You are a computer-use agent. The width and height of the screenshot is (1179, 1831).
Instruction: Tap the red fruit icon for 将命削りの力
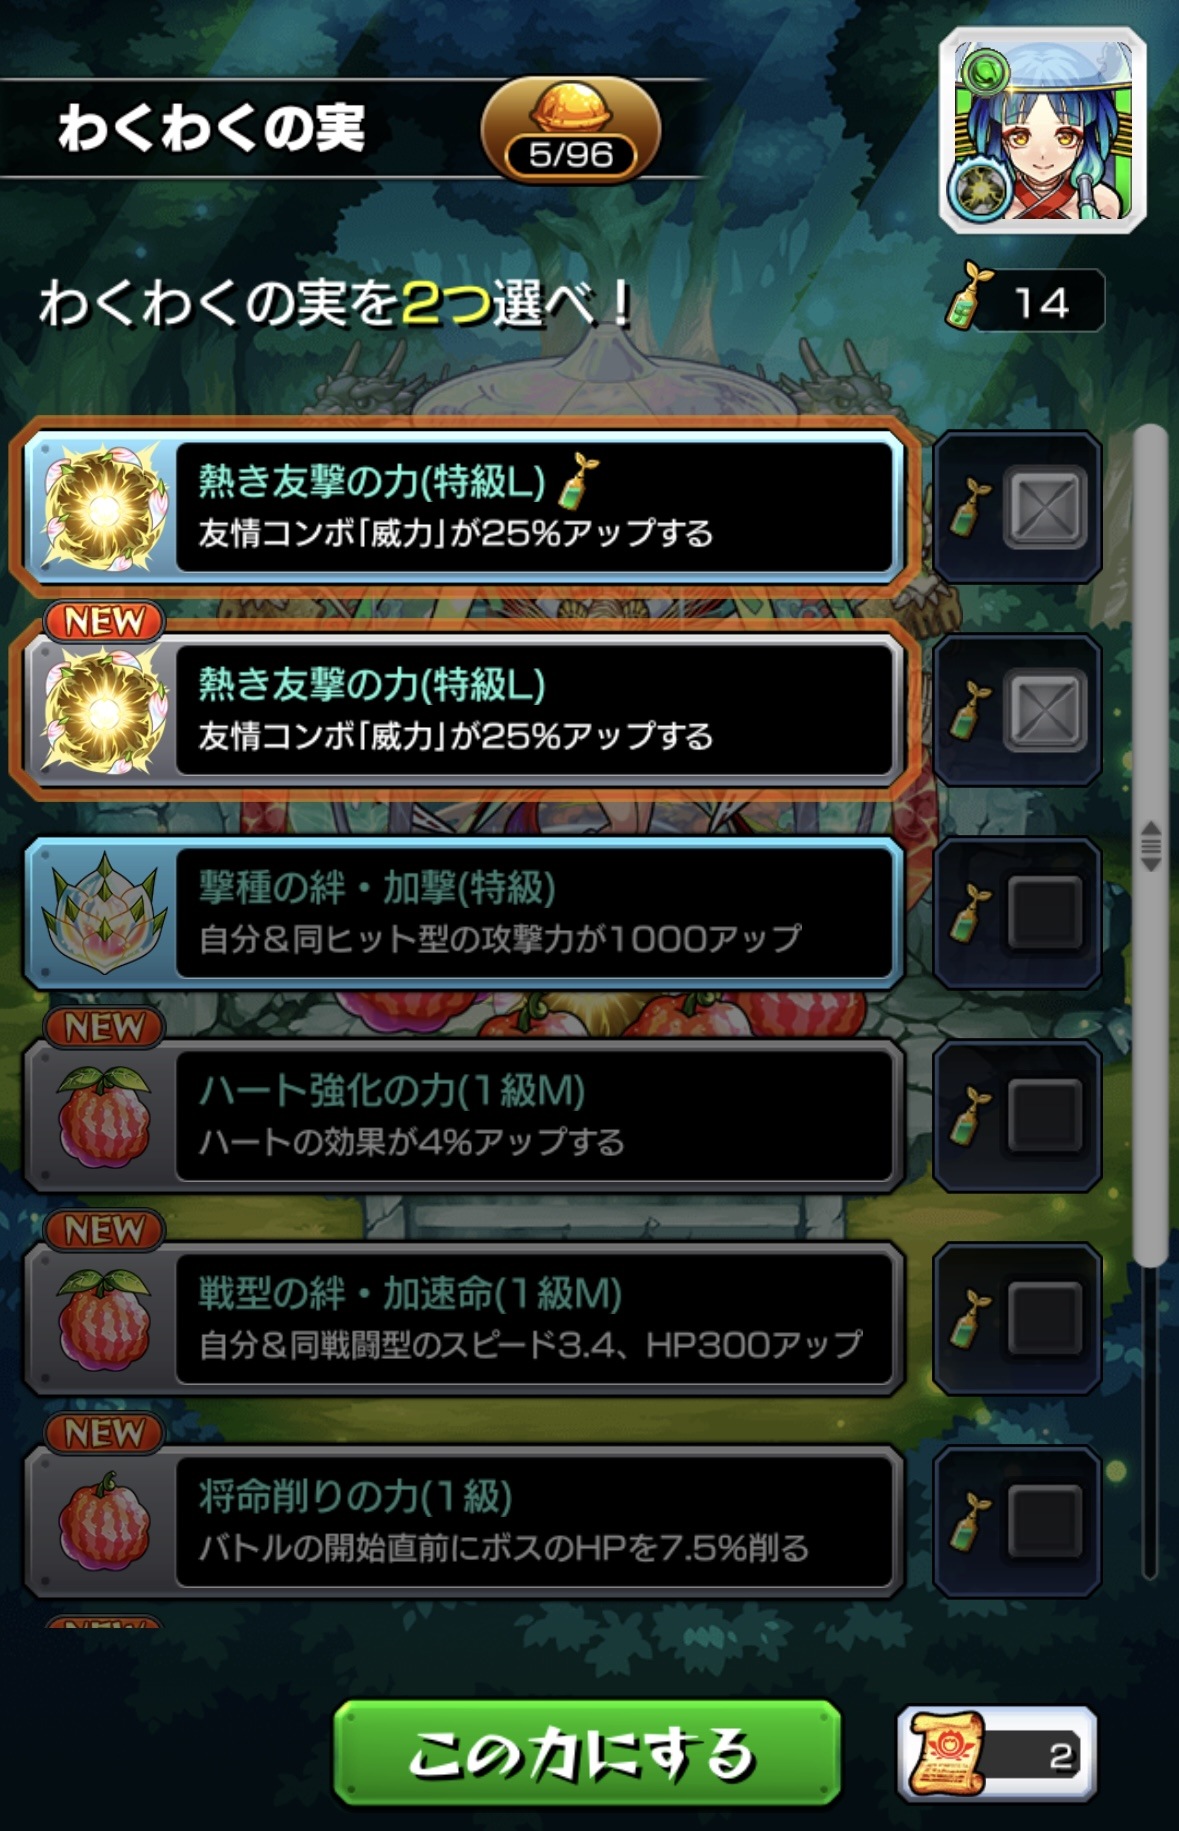click(104, 1521)
